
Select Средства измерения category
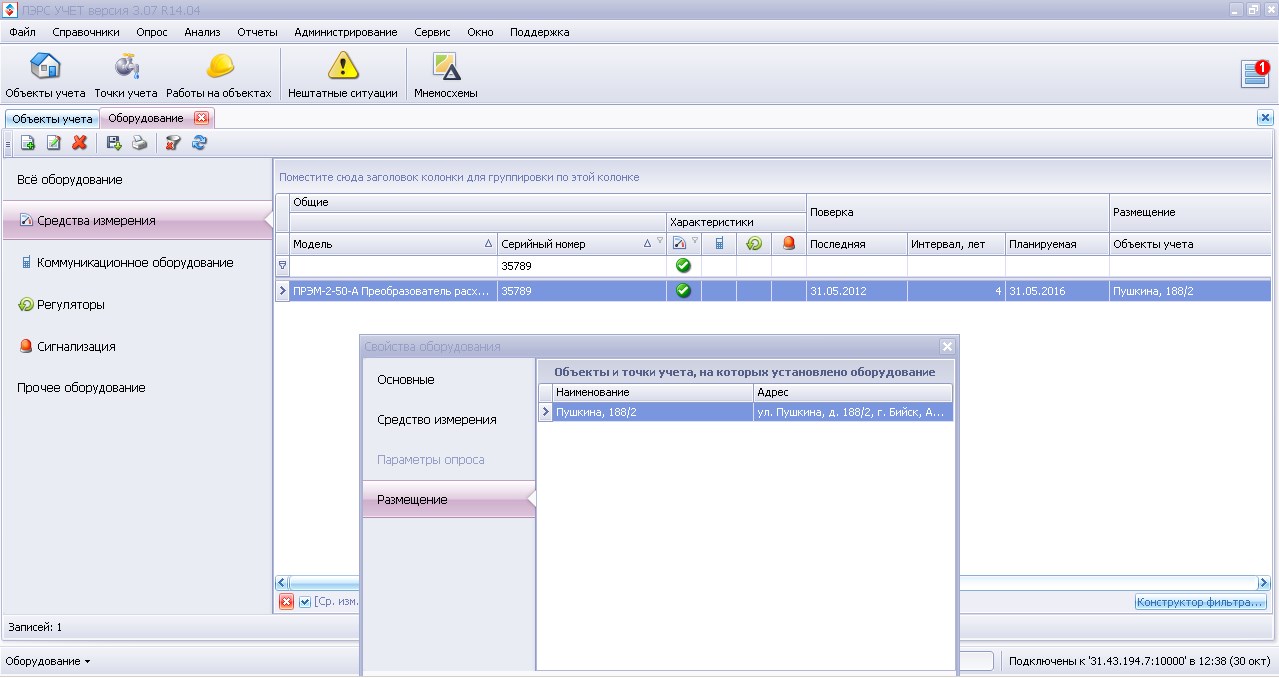pos(137,221)
